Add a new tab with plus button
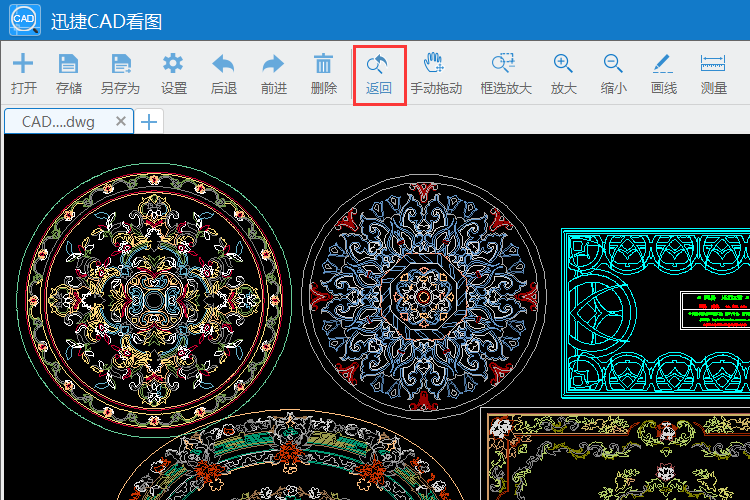This screenshot has height=500, width=750. tap(149, 122)
